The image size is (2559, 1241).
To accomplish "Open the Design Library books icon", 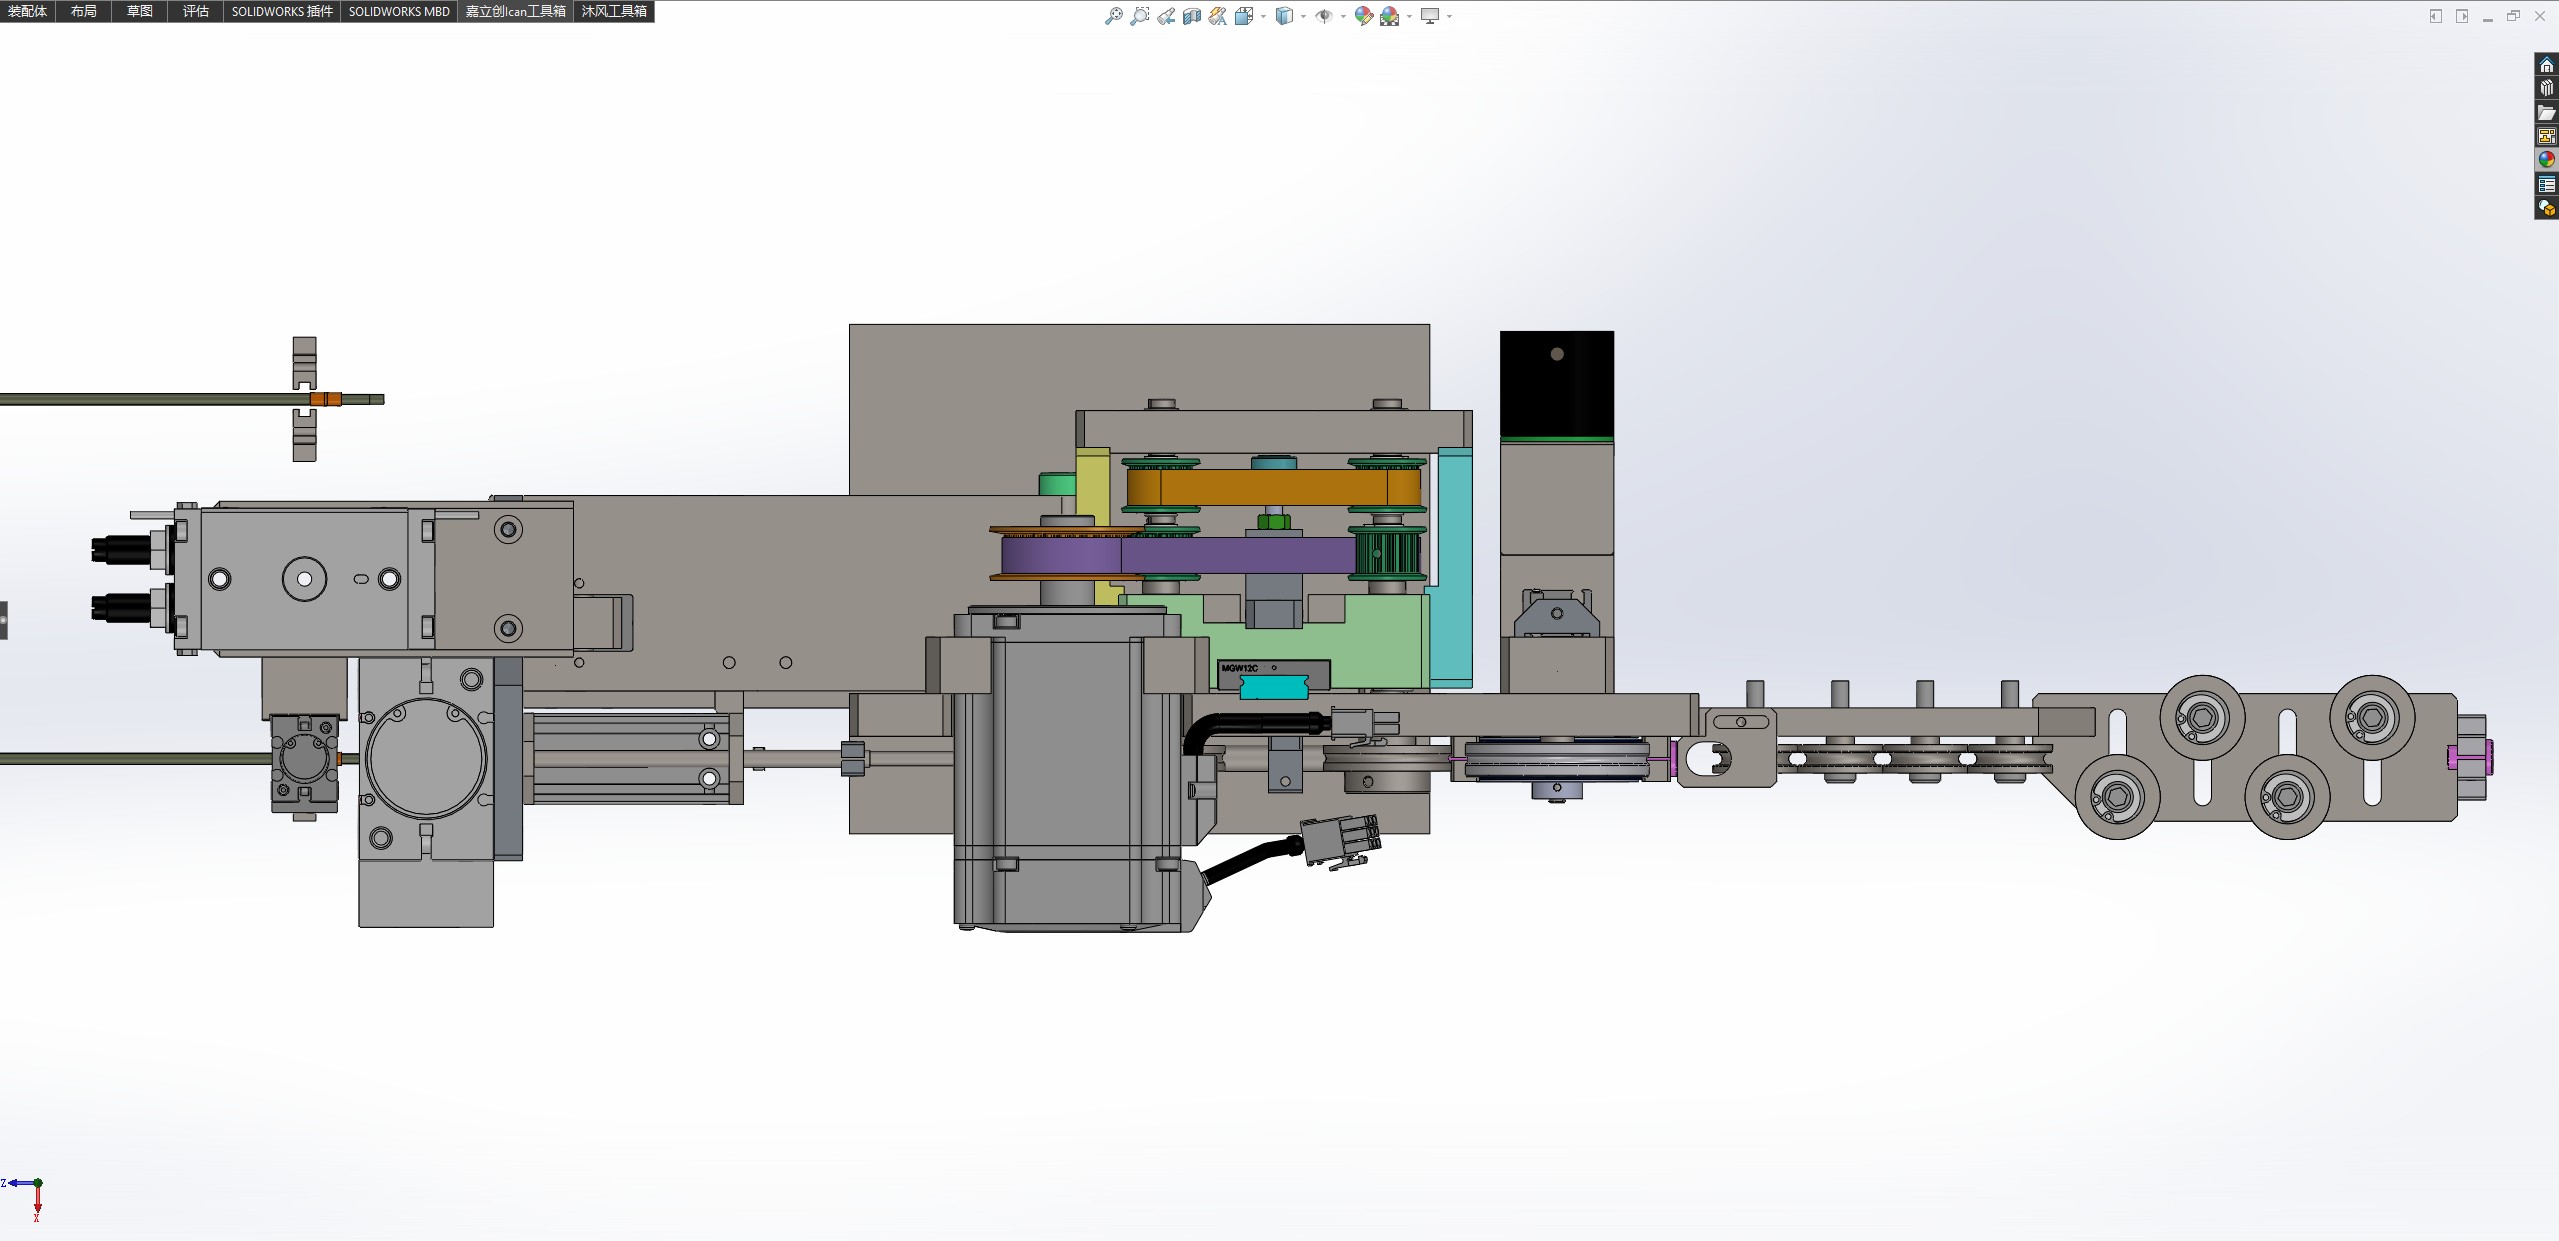I will (x=2546, y=88).
